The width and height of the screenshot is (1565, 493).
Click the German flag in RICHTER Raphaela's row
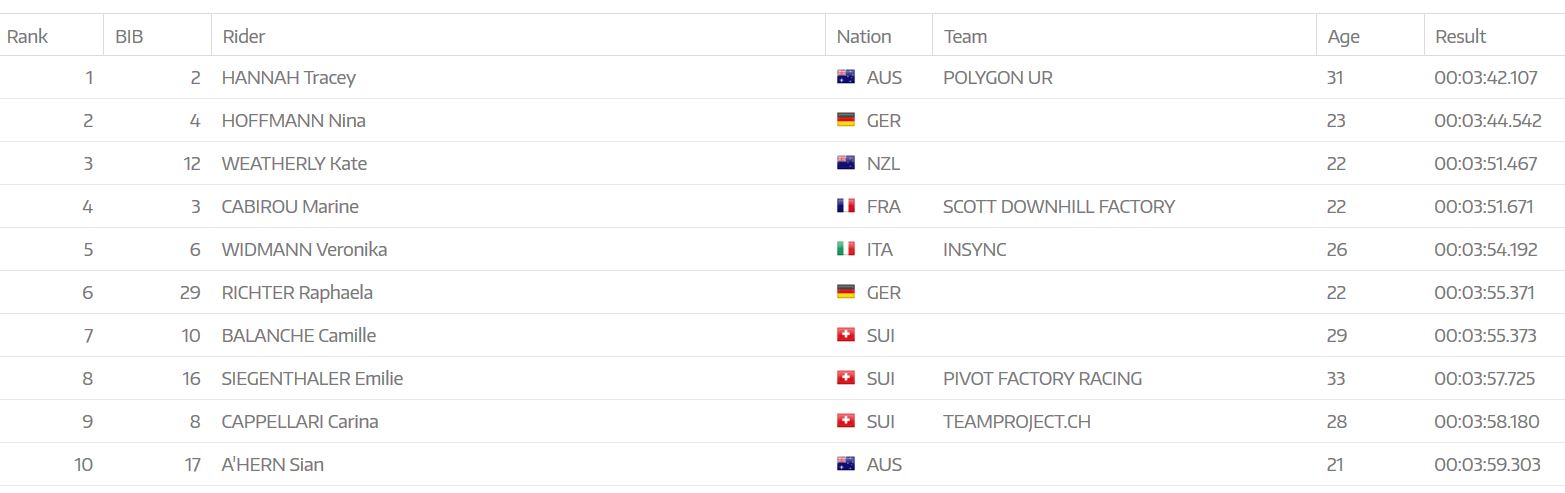(845, 292)
